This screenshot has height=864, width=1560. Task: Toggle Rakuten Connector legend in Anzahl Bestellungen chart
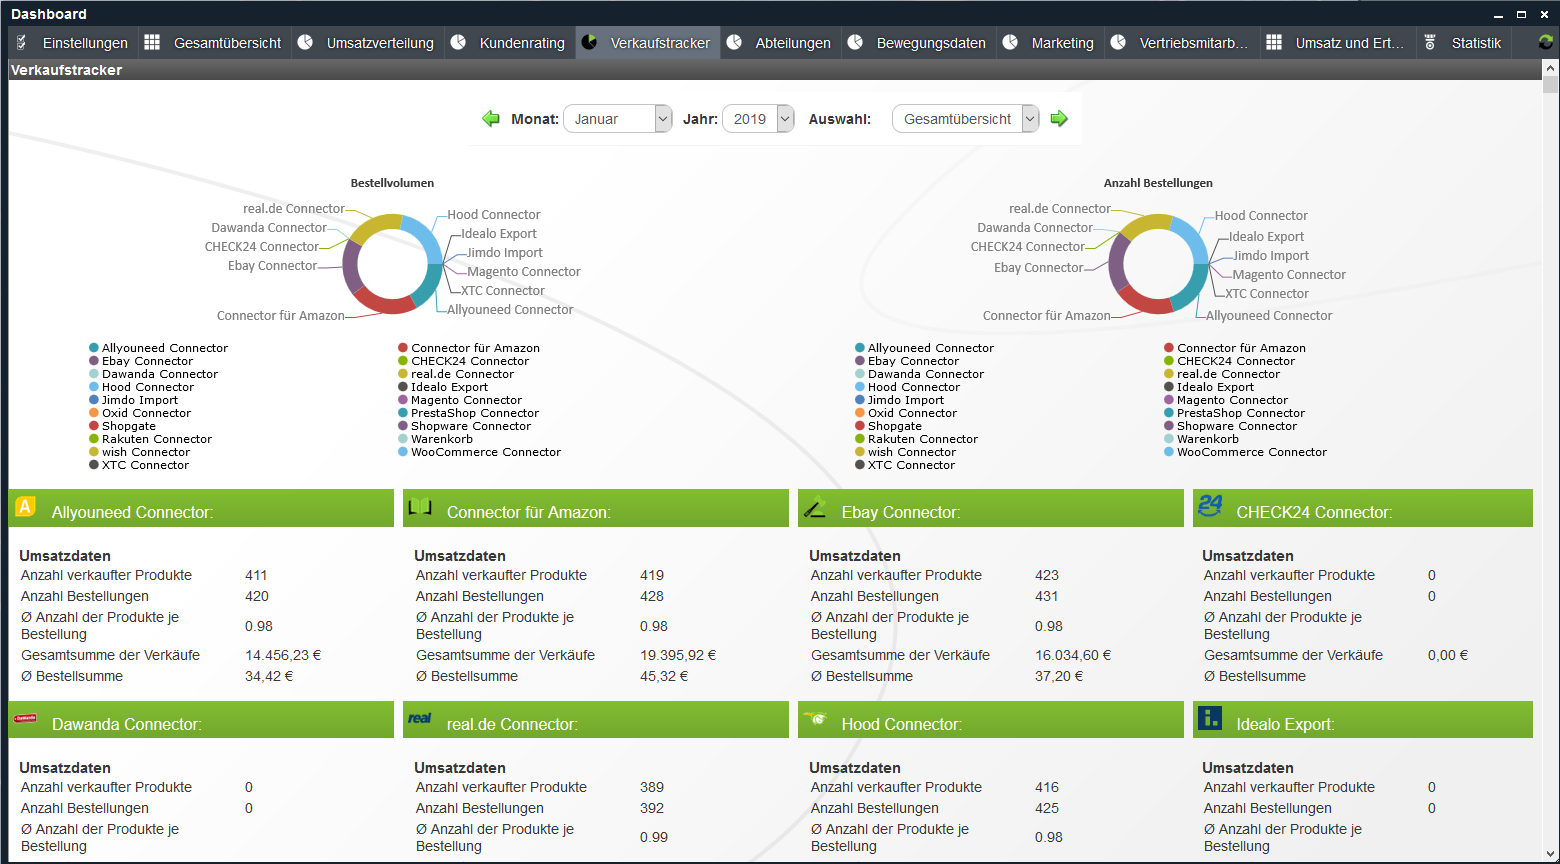coord(917,439)
